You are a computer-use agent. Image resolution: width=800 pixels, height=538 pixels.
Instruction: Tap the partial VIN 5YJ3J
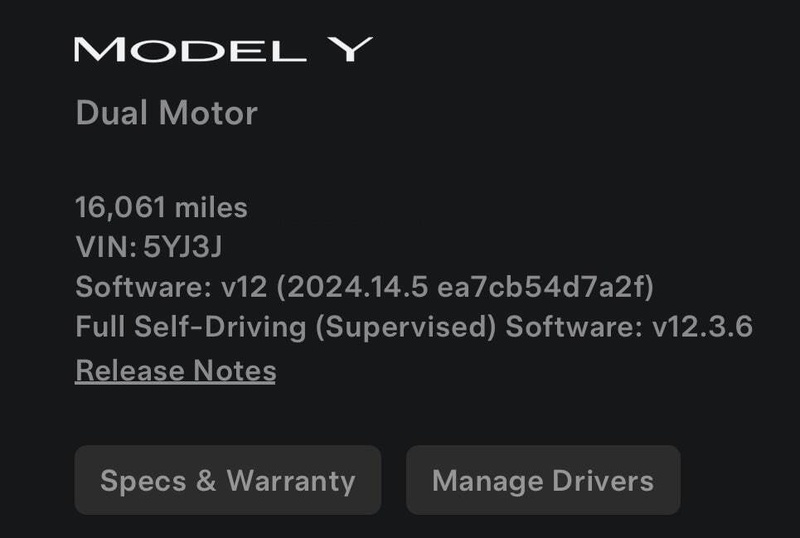[183, 247]
